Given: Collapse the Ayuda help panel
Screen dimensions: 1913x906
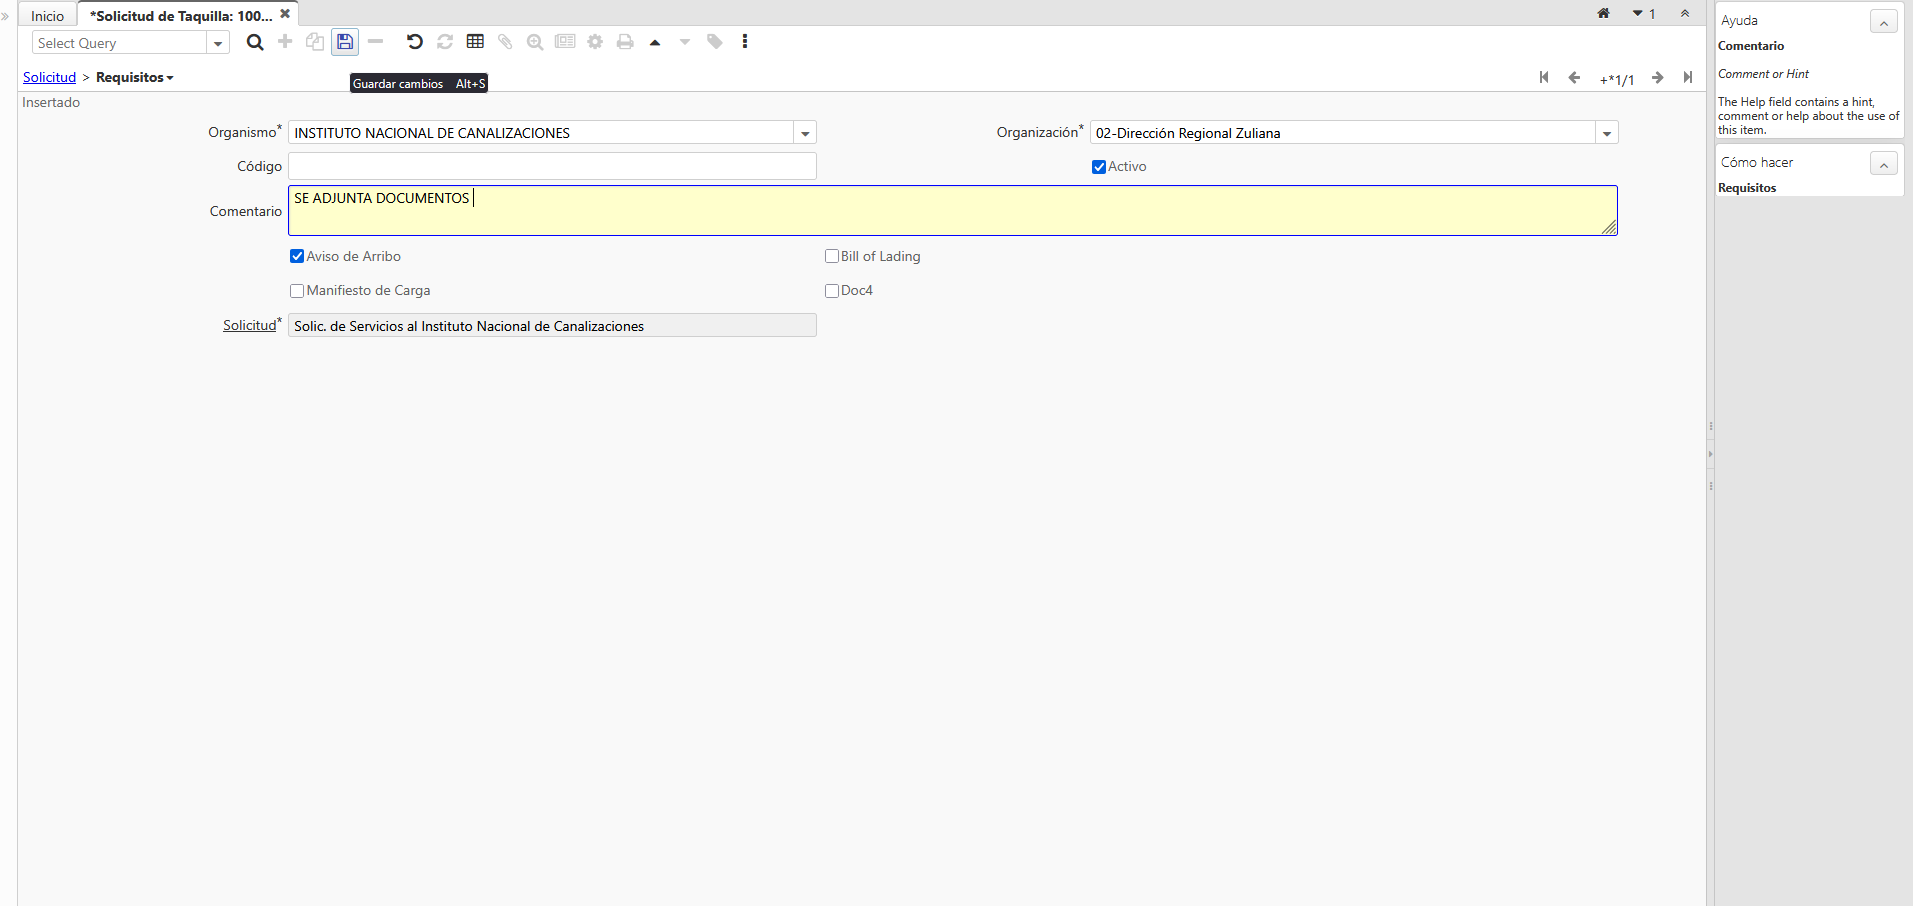Looking at the screenshot, I should [1883, 22].
